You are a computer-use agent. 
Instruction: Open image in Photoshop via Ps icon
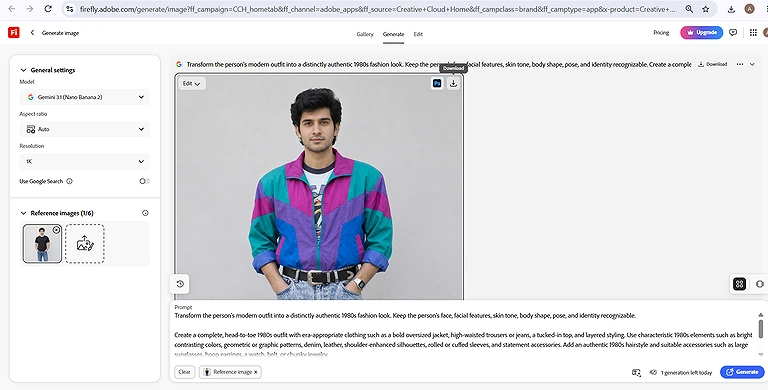437,83
